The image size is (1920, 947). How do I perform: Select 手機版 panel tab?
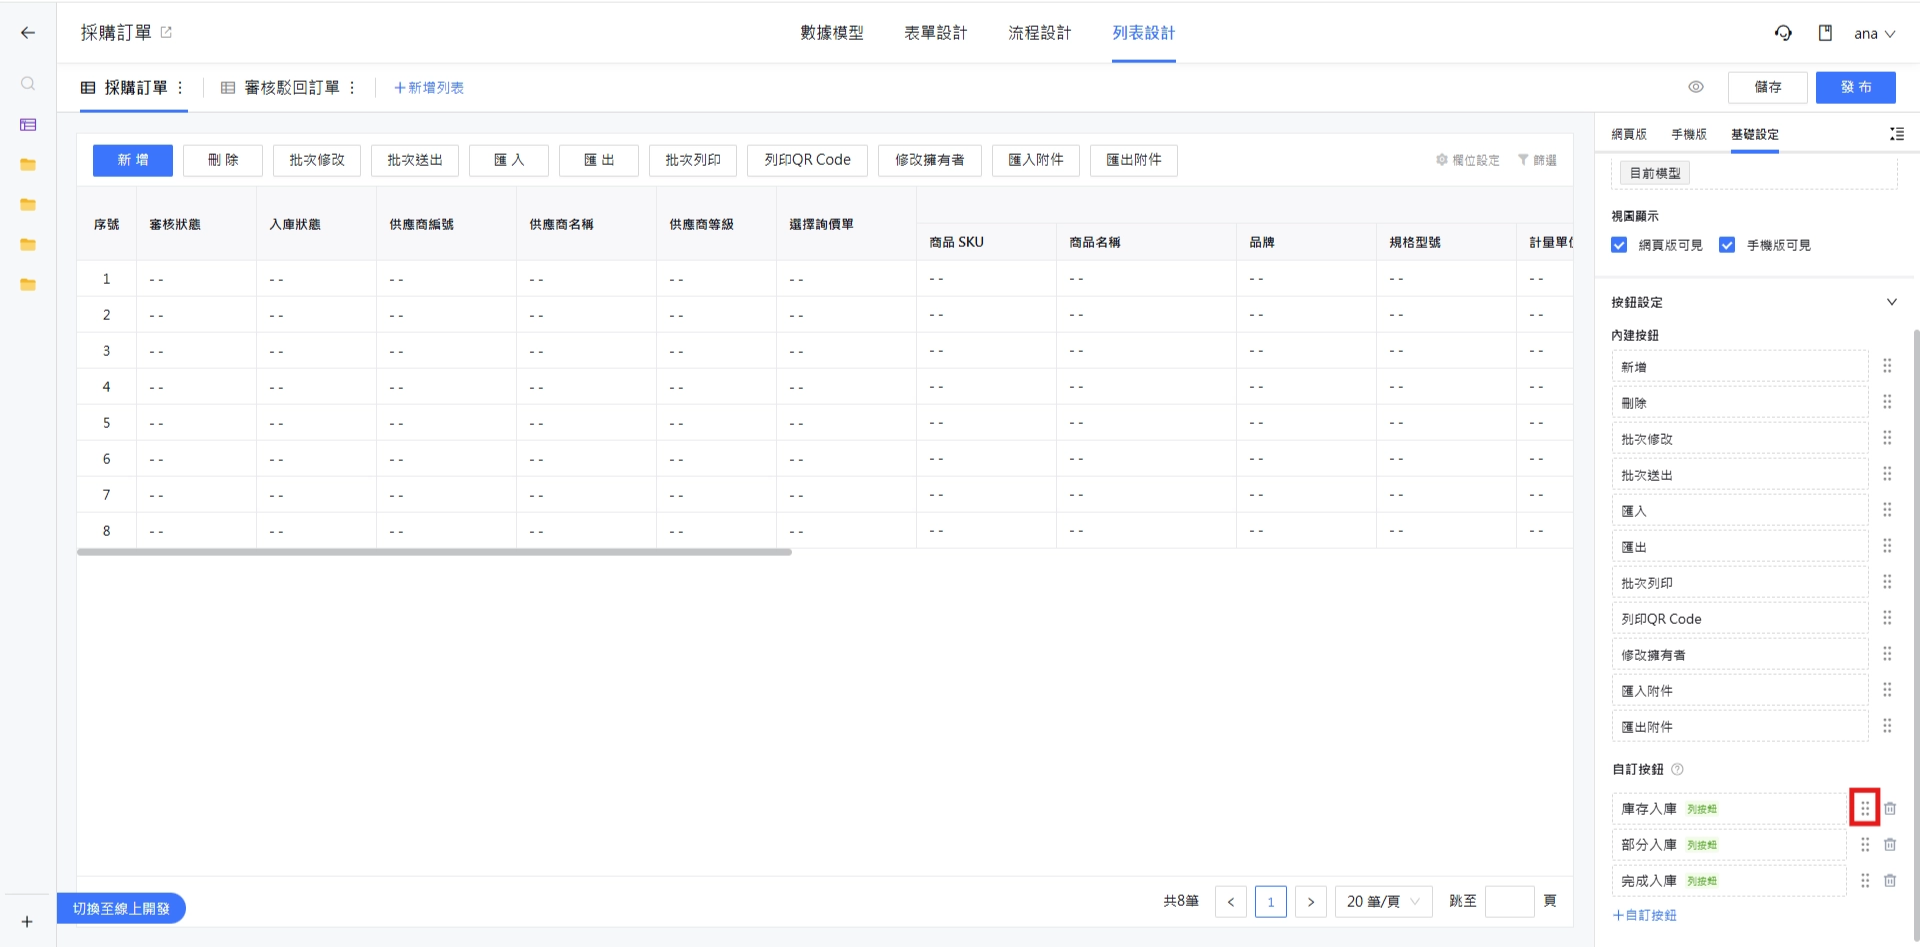point(1689,134)
